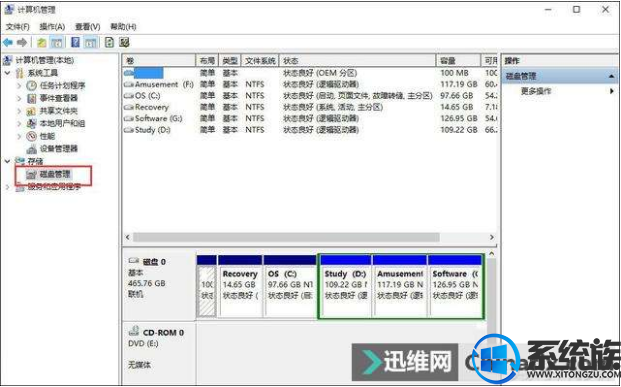
Task: Open 性能 in the tree
Action: (47, 136)
